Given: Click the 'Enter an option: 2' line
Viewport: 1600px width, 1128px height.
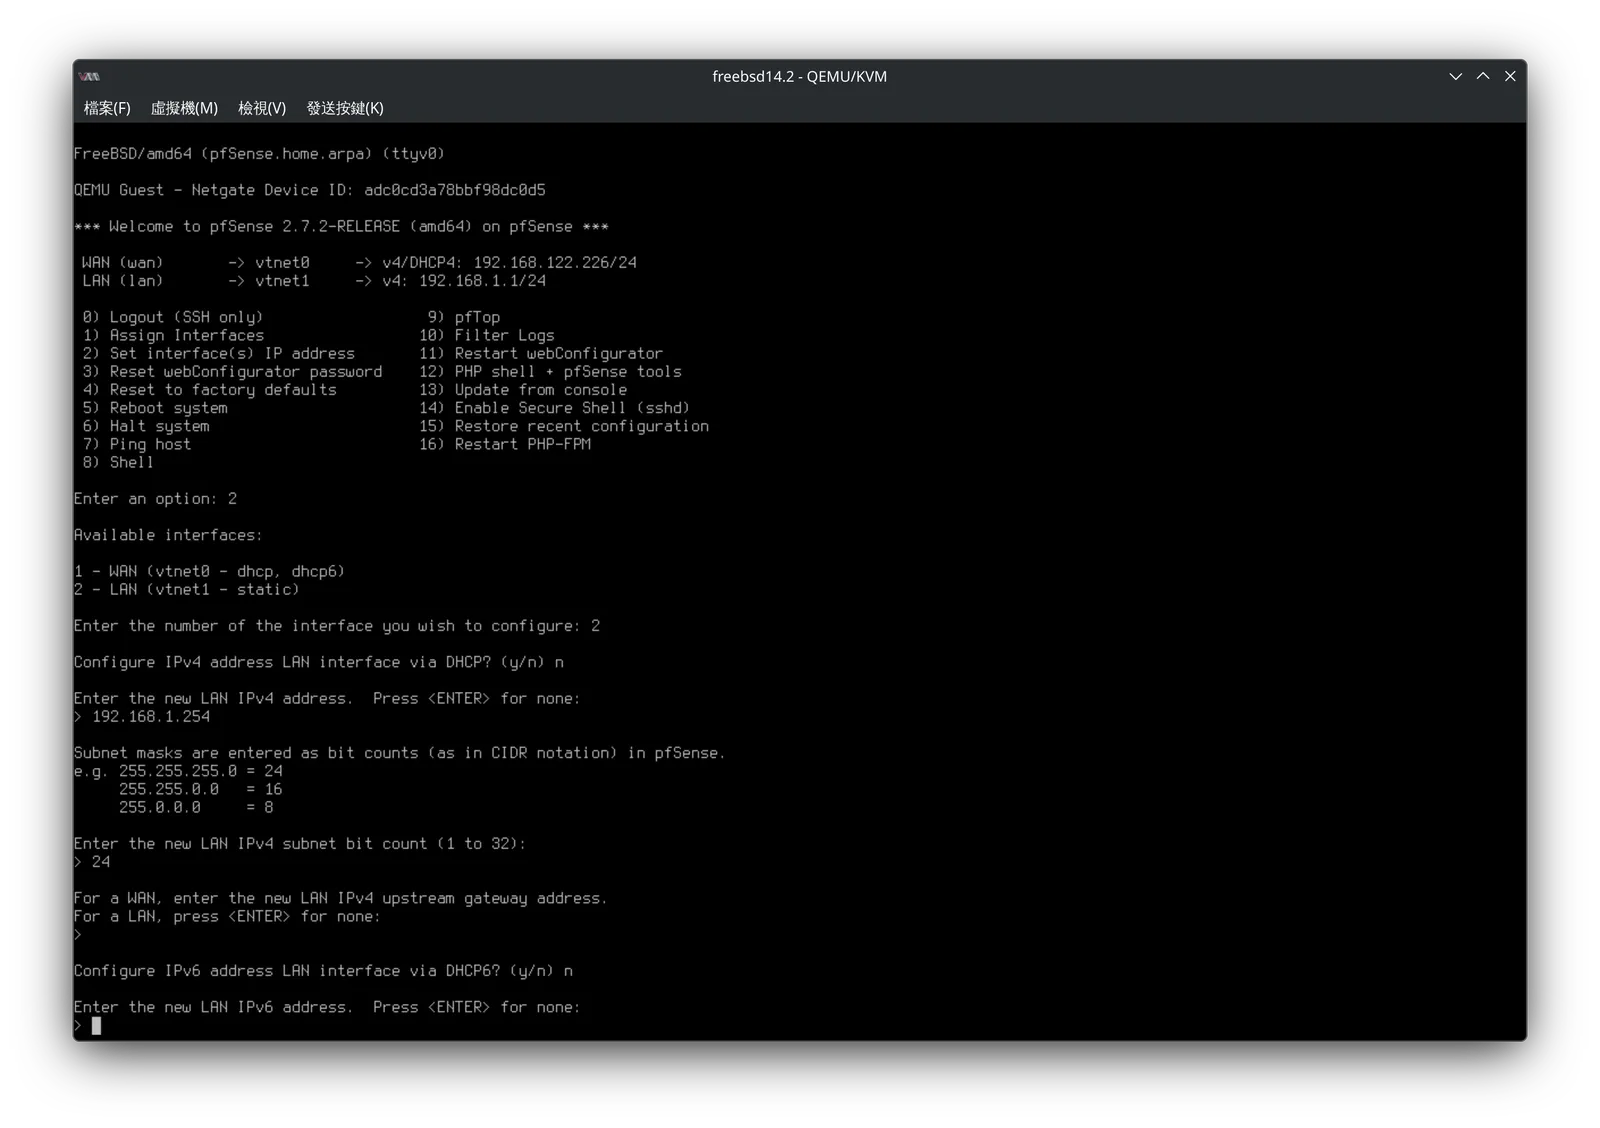Looking at the screenshot, I should 155,499.
